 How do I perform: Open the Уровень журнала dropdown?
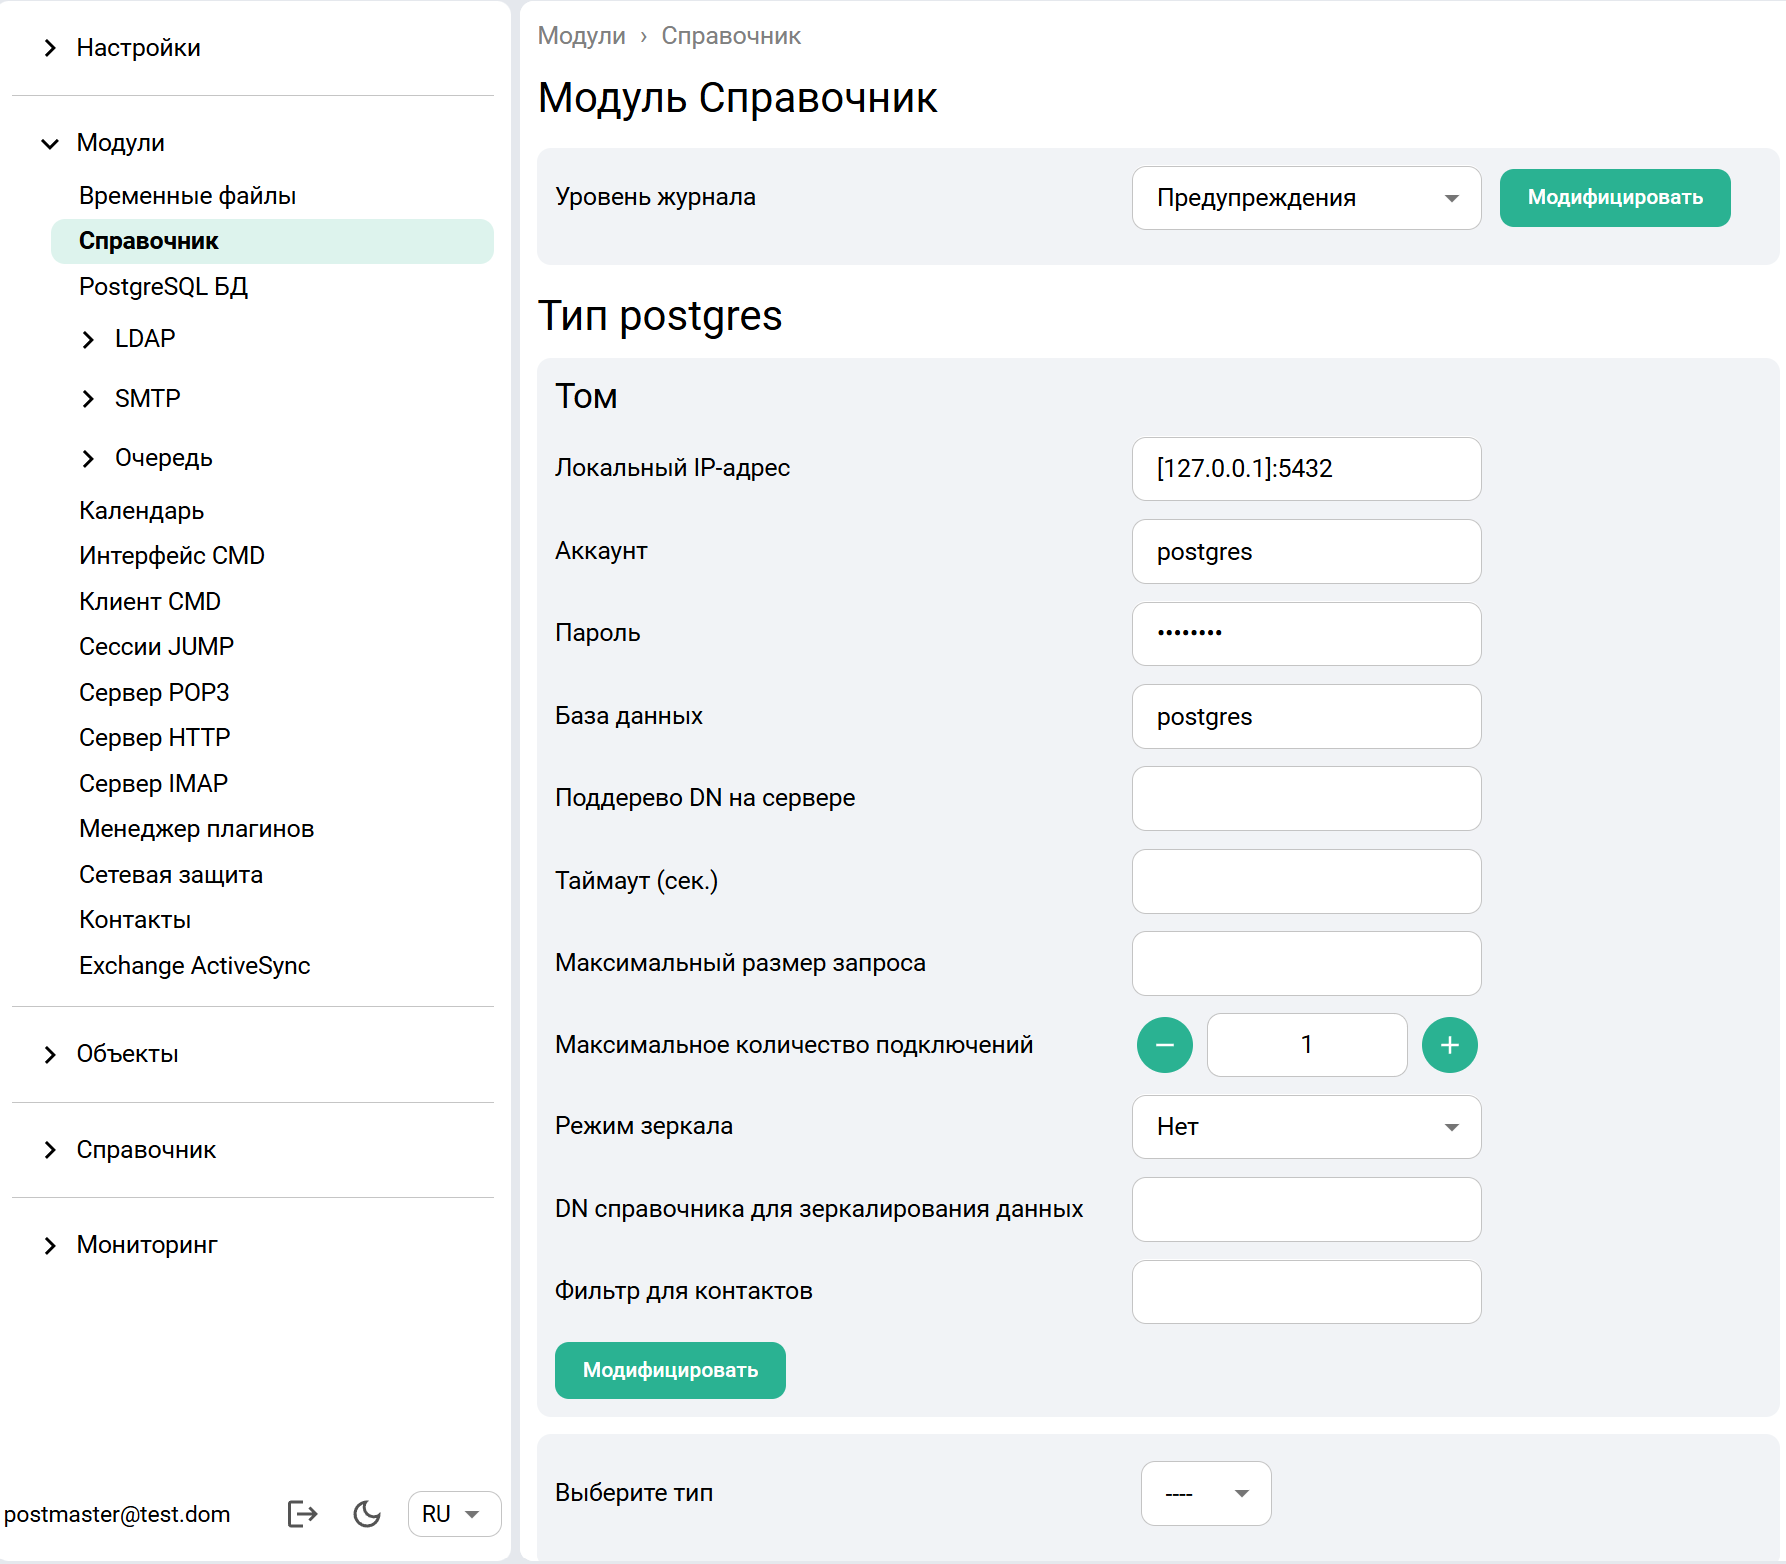pyautogui.click(x=1305, y=198)
